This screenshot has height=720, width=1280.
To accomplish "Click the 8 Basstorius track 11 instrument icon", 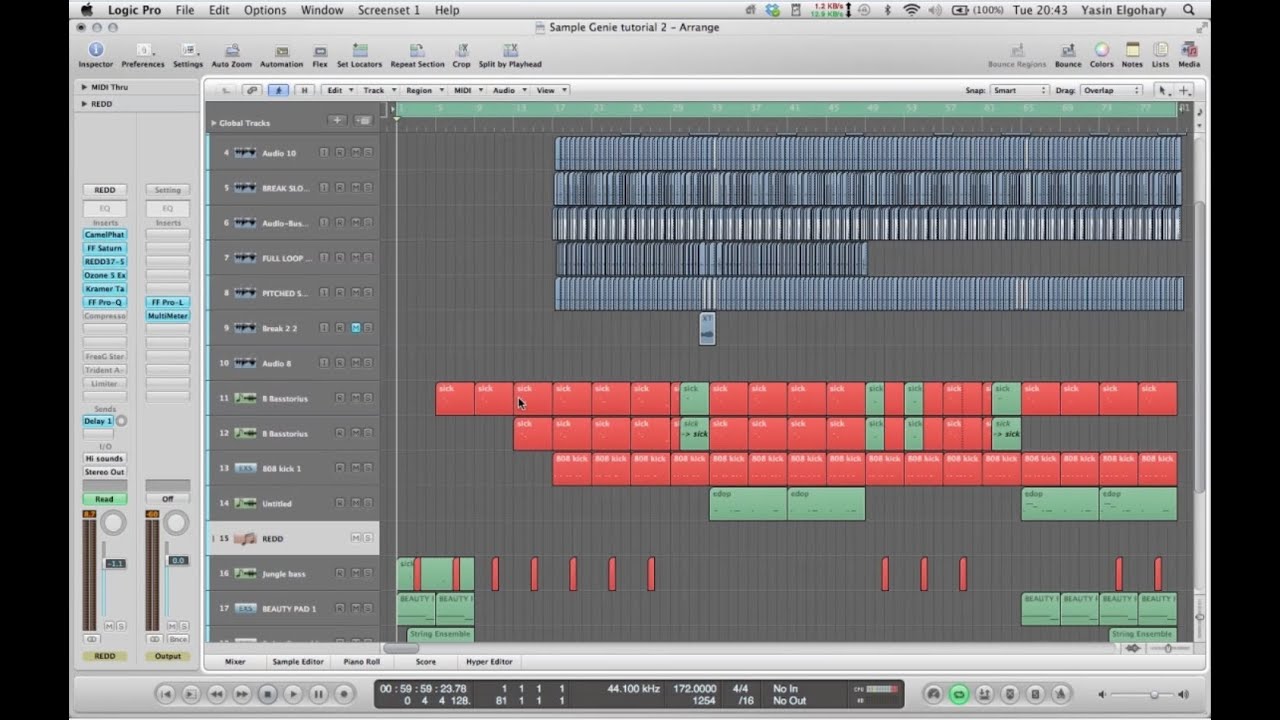I will [244, 398].
